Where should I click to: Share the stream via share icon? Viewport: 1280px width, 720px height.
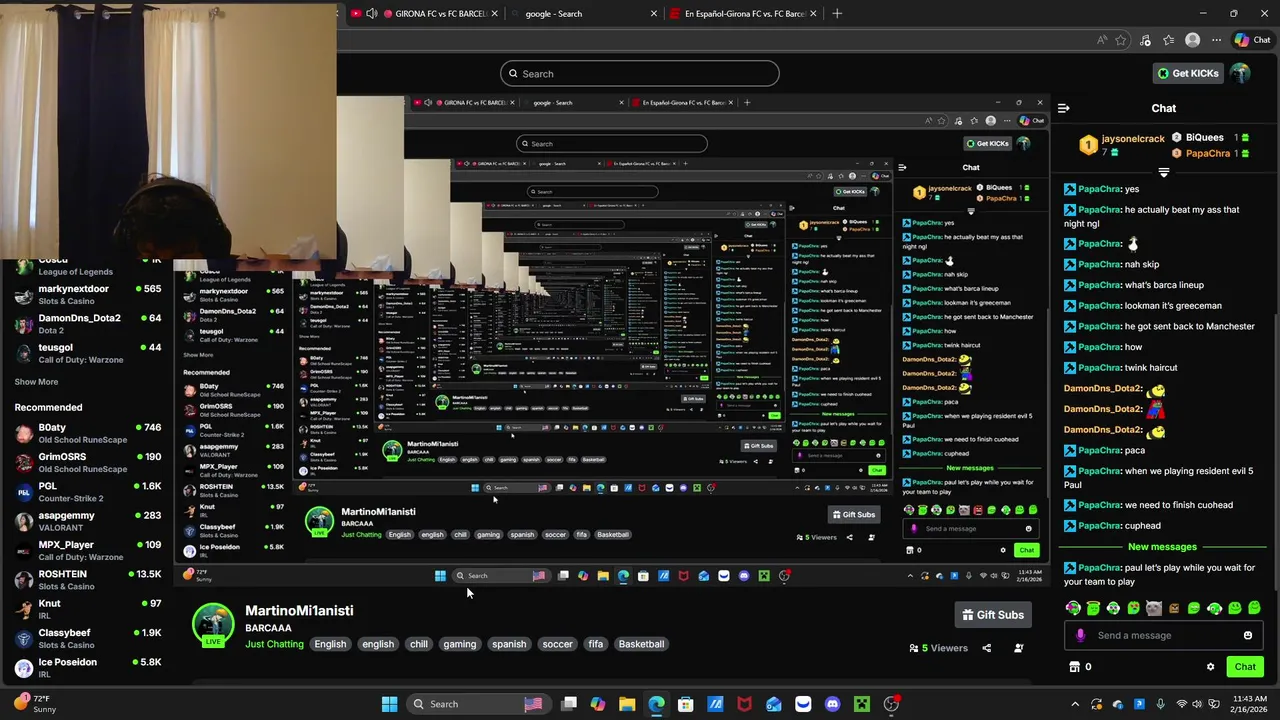pyautogui.click(x=986, y=648)
